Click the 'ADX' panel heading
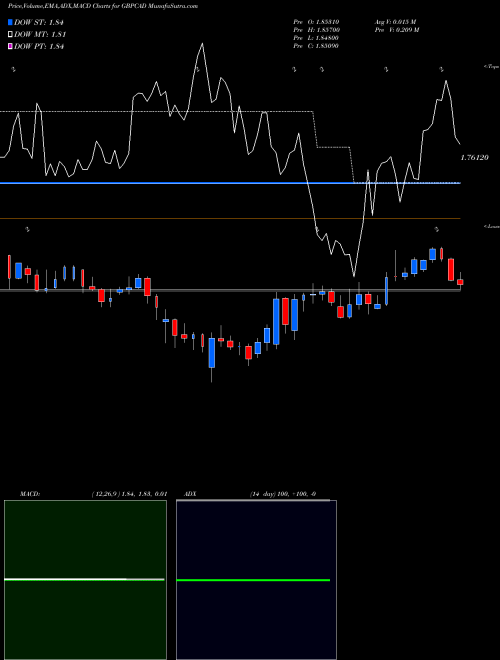Viewport: 500px width, 660px height. tap(190, 494)
